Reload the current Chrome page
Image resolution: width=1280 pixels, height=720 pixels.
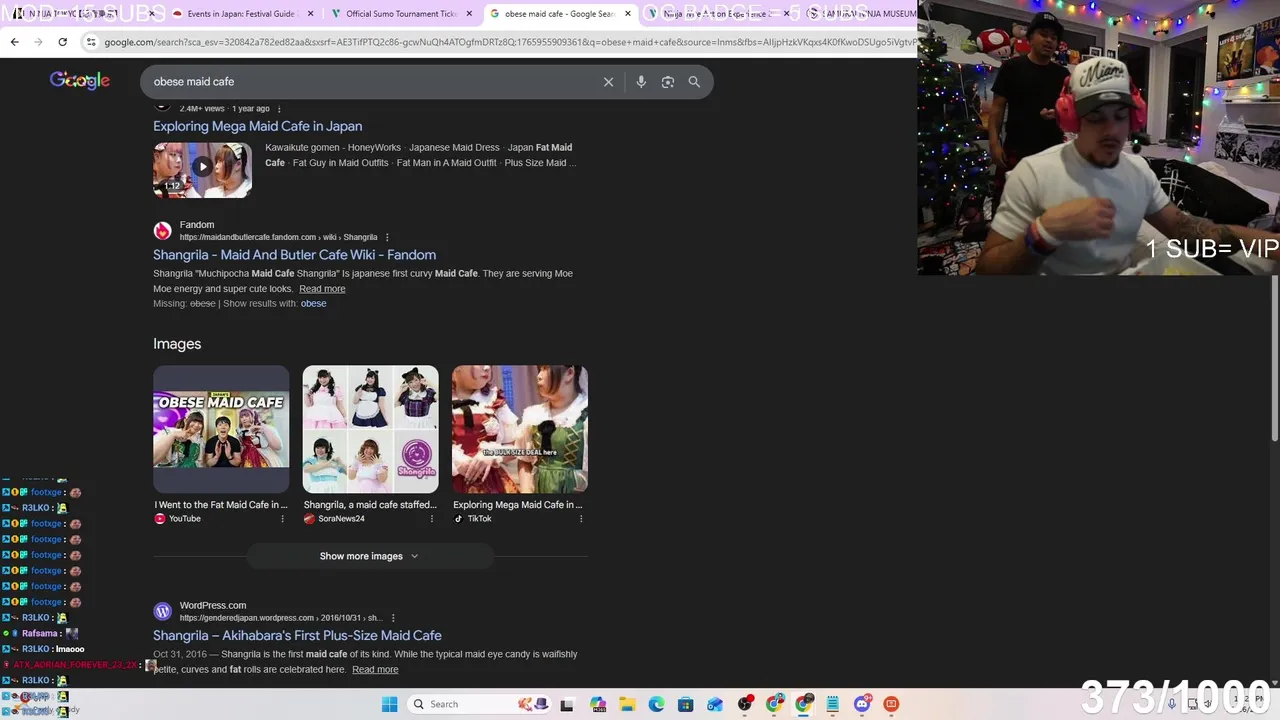62,42
